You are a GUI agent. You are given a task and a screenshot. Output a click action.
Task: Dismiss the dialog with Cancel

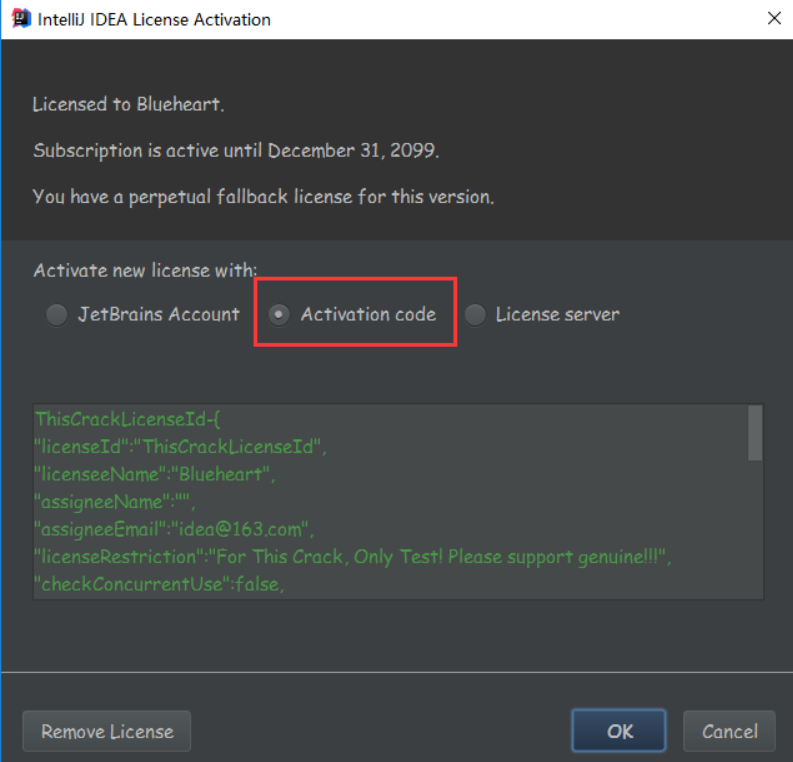pyautogui.click(x=729, y=731)
